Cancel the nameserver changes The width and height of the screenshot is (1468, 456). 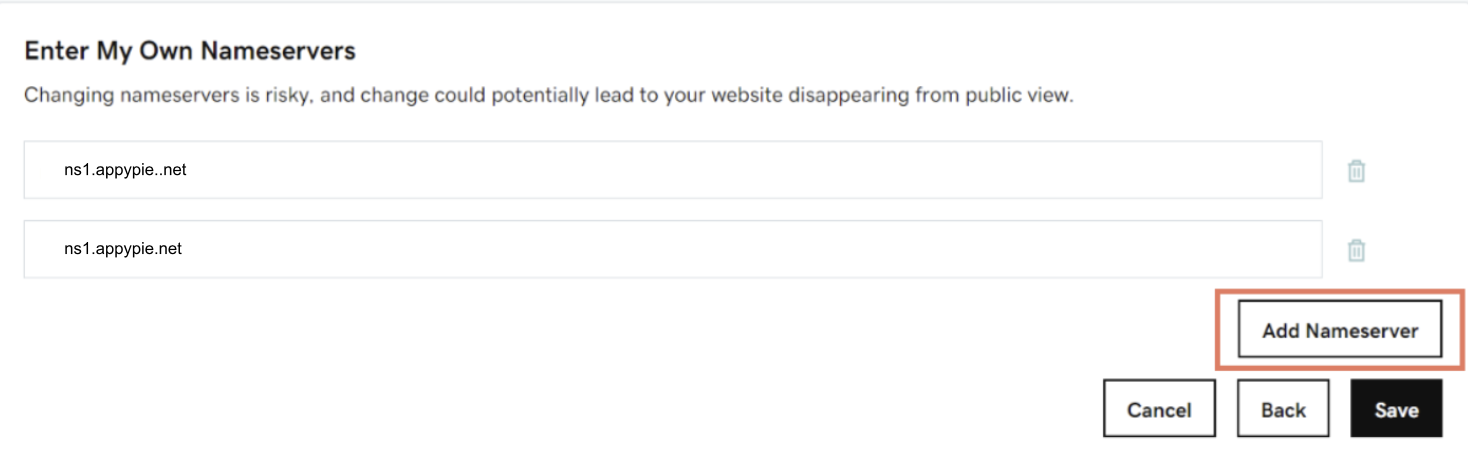[x=1159, y=409]
